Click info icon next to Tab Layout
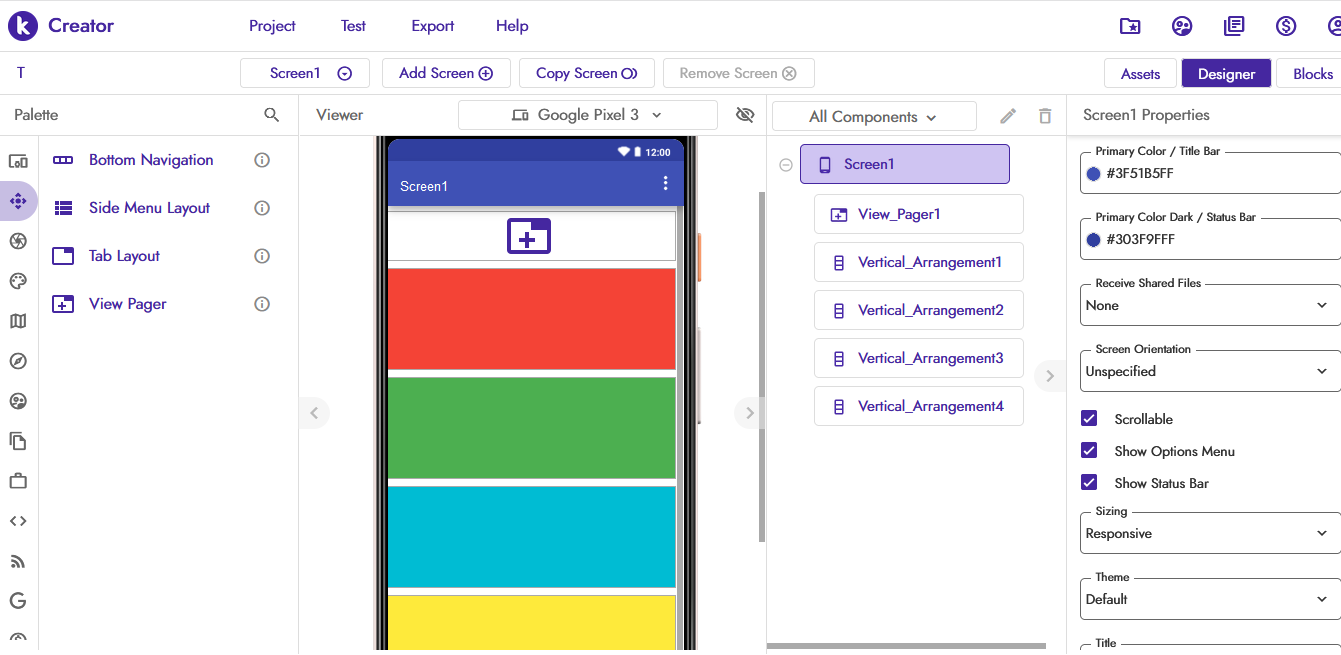This screenshot has width=1341, height=655. pos(262,256)
